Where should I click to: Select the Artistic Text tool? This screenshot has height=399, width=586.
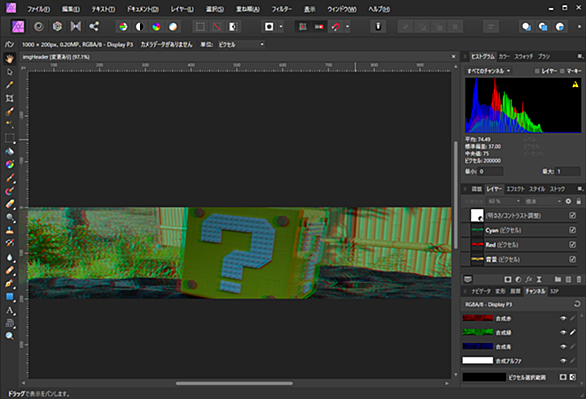coord(10,310)
